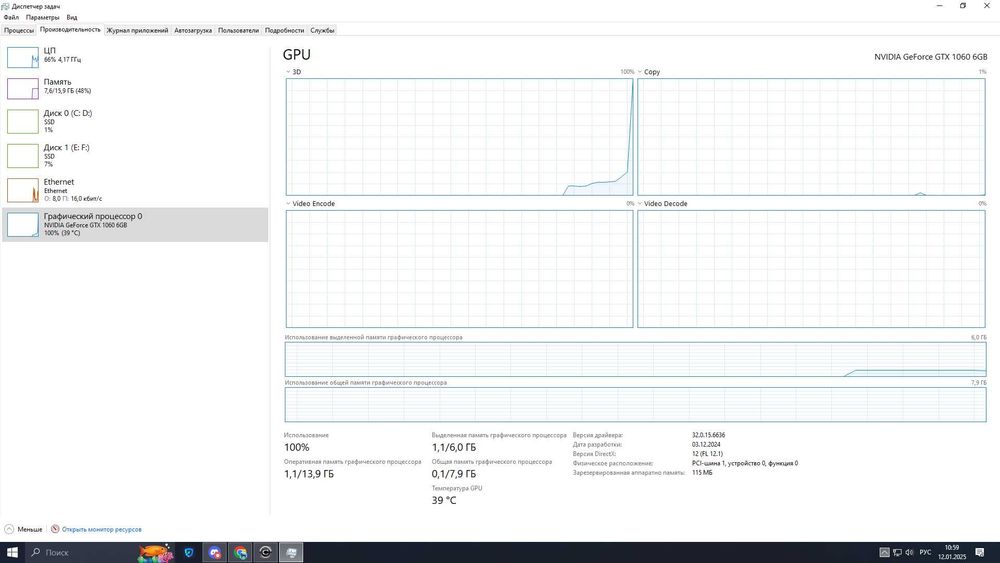Select Графический процессор 0 entry
Screen dimensions: 1000x563
pos(135,224)
